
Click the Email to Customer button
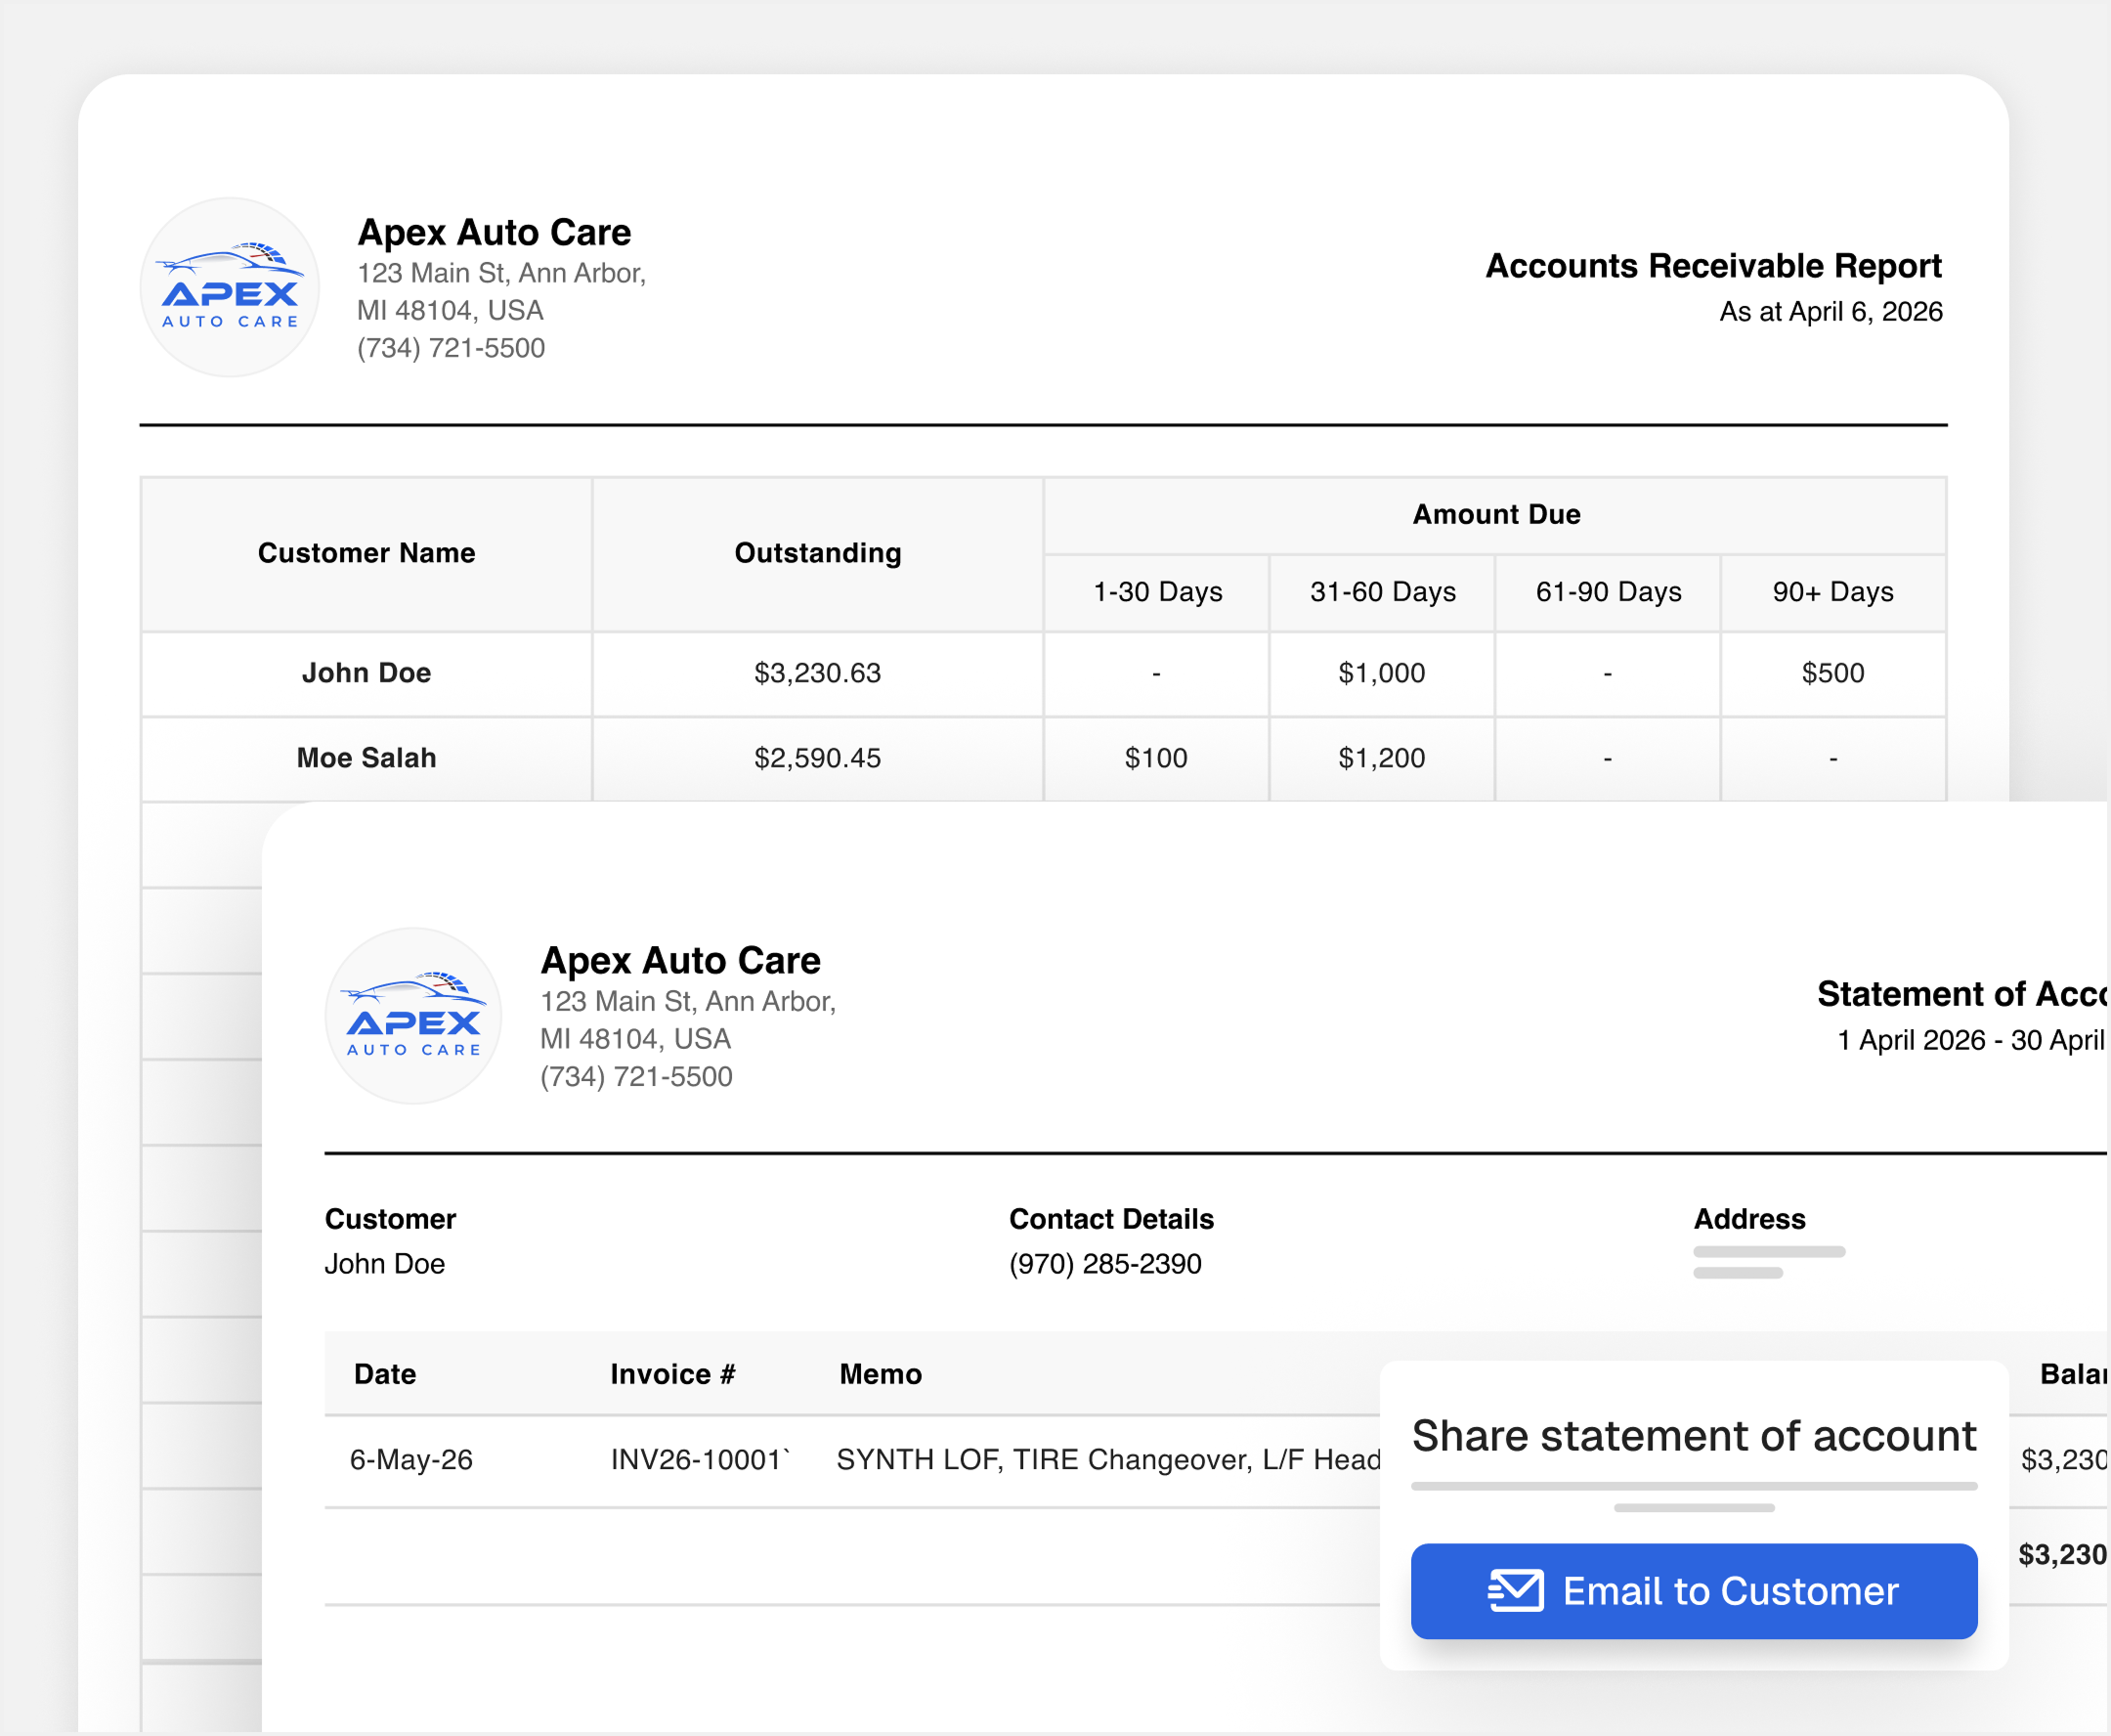click(x=1693, y=1590)
